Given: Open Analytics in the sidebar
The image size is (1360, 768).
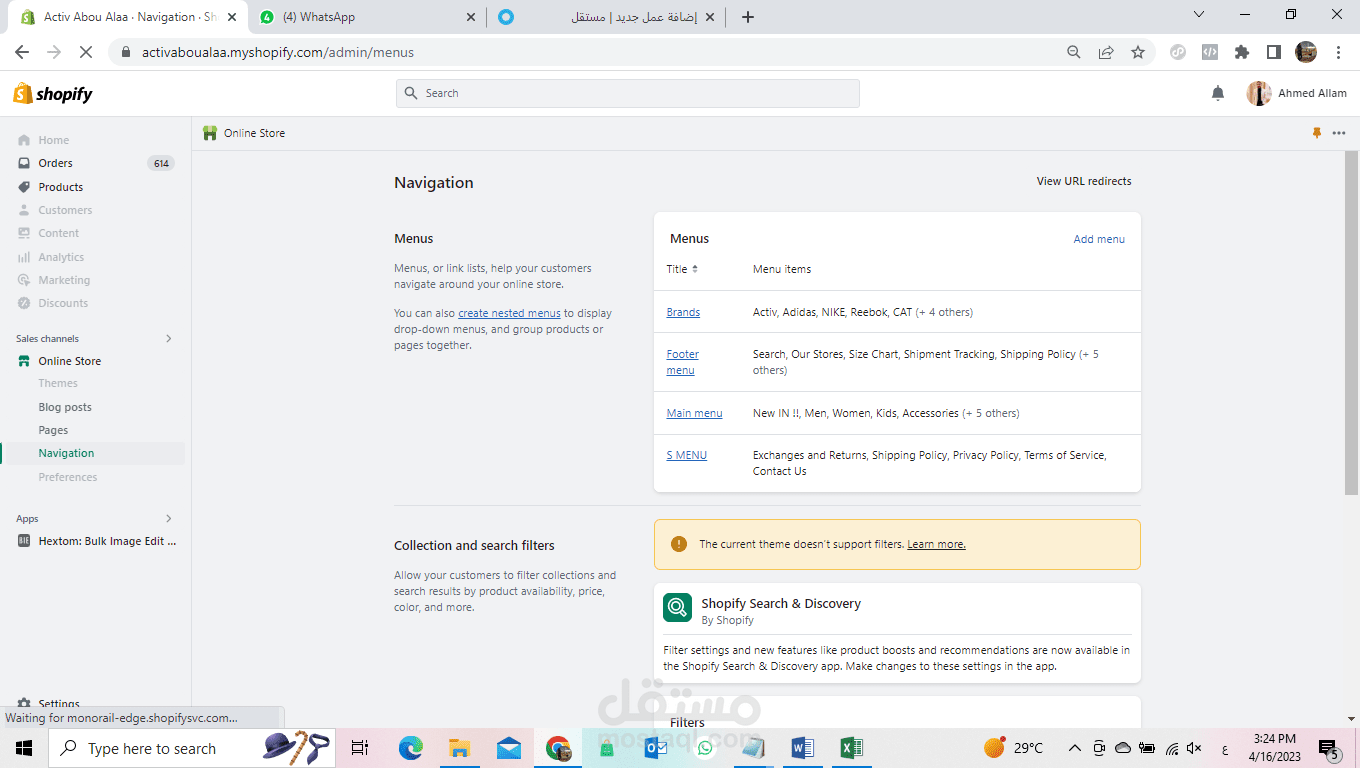Looking at the screenshot, I should click(x=61, y=257).
